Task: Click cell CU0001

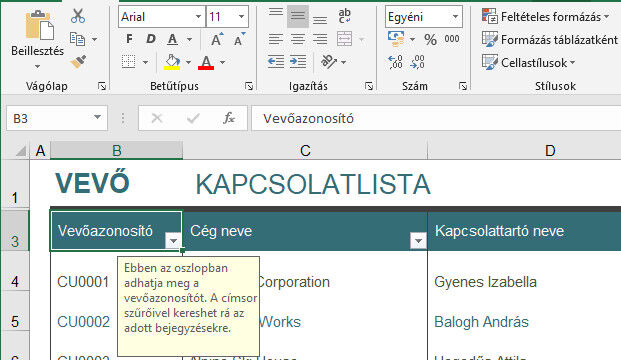Action: coord(83,282)
